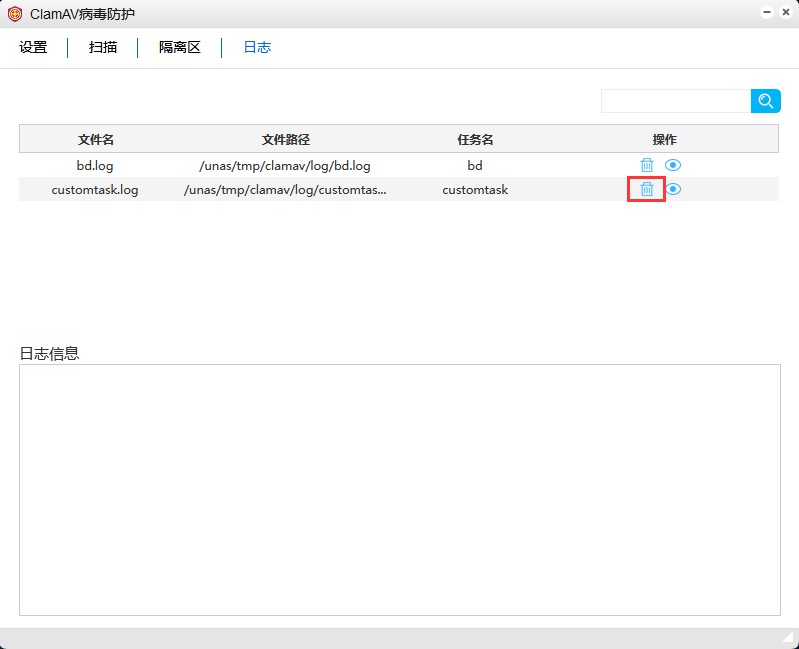Click inside the 日志信息 text area
Viewport: 799px width, 649px height.
pos(399,489)
